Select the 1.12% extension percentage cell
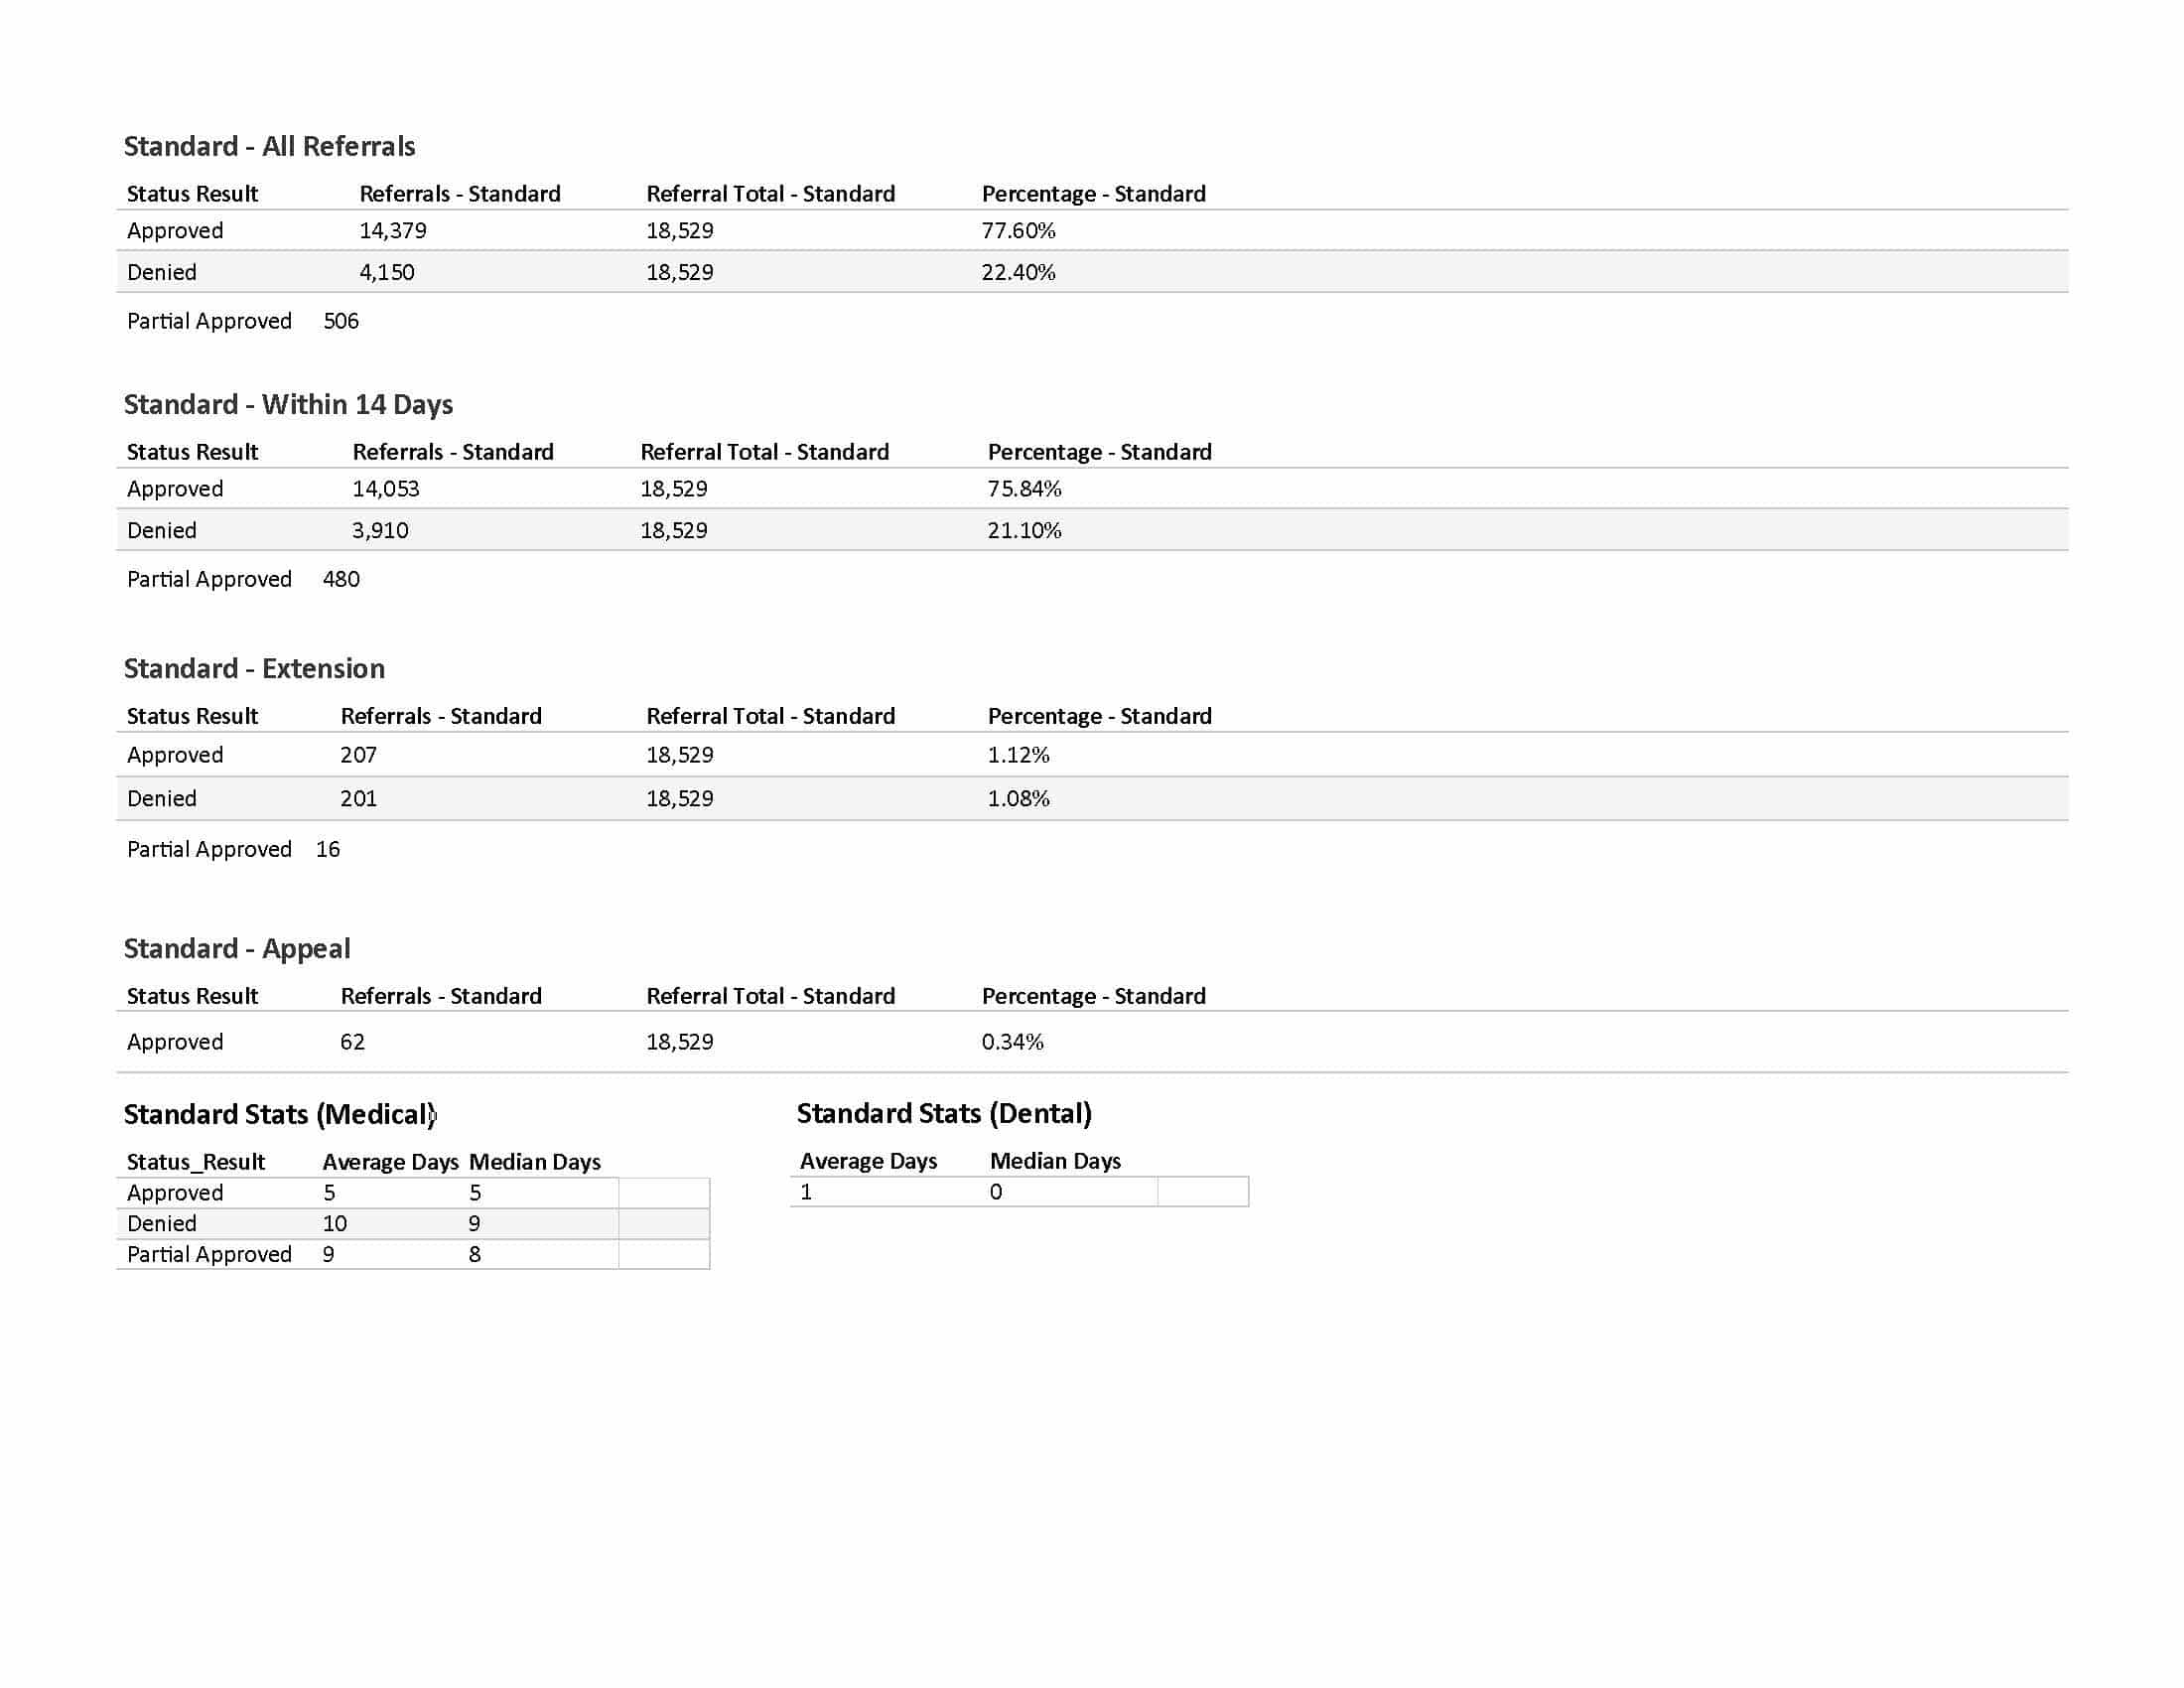 (1018, 755)
